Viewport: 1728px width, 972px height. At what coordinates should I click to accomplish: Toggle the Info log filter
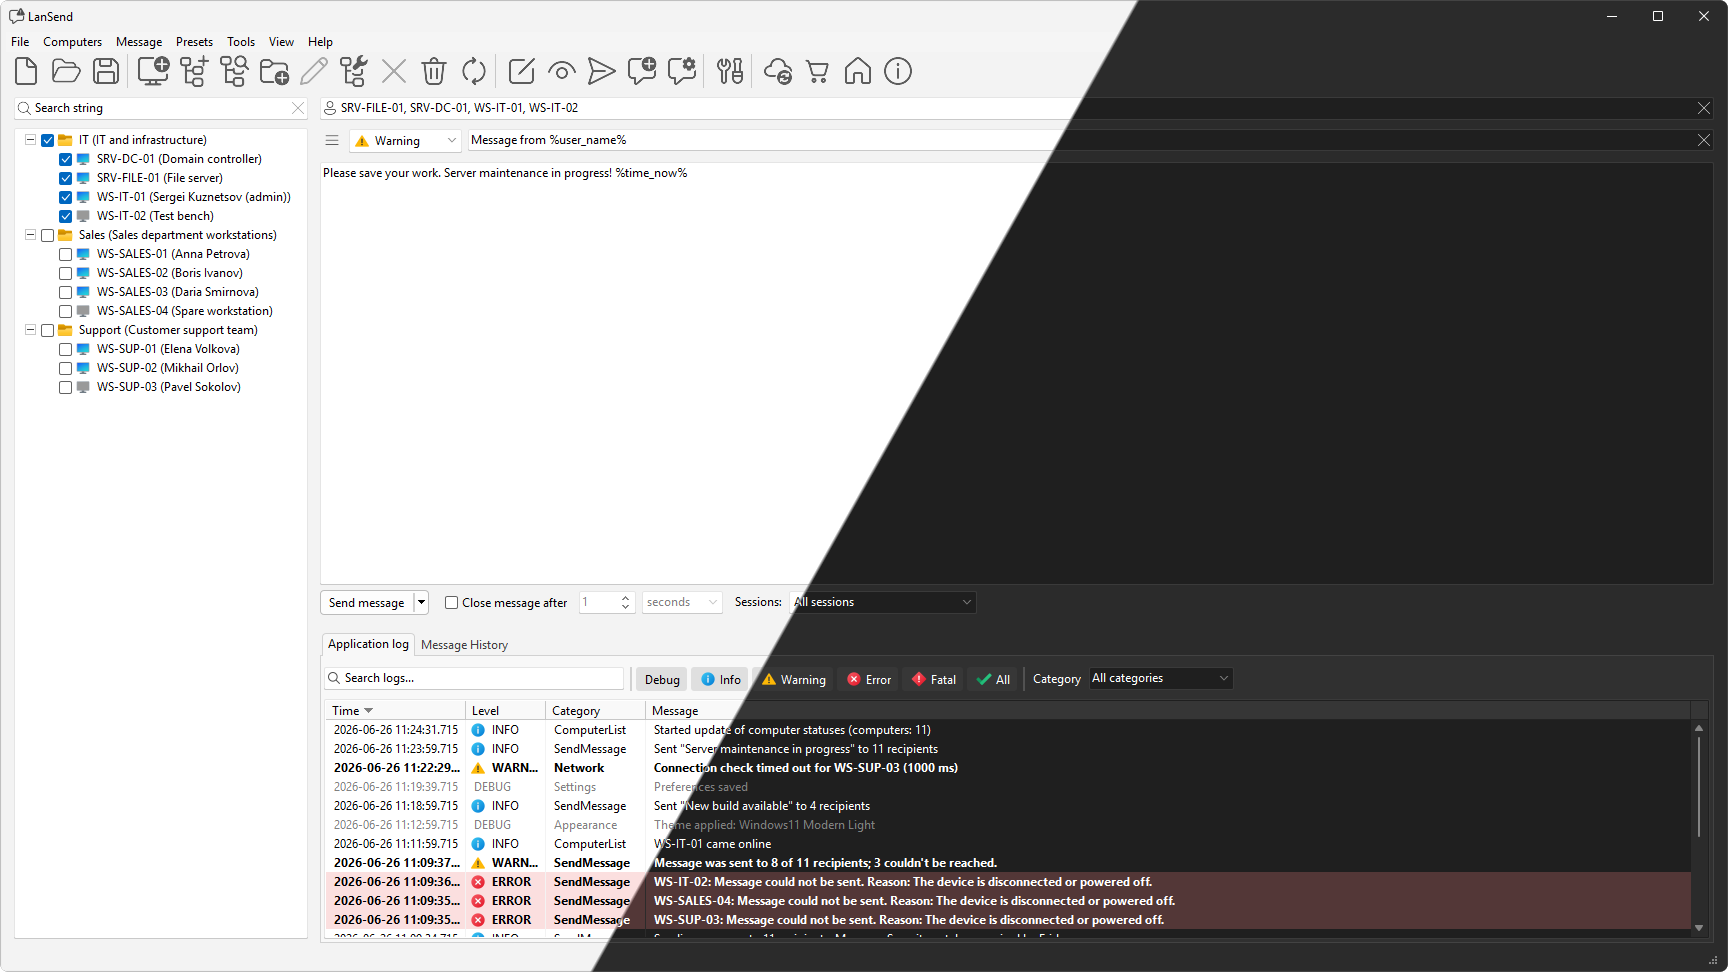pyautogui.click(x=720, y=679)
